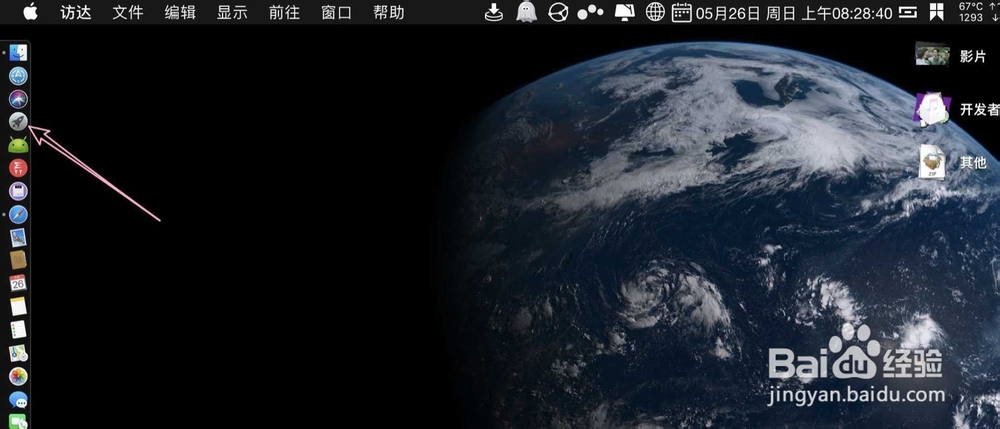Open the 显示 menu
The height and width of the screenshot is (429, 1000).
click(x=232, y=12)
